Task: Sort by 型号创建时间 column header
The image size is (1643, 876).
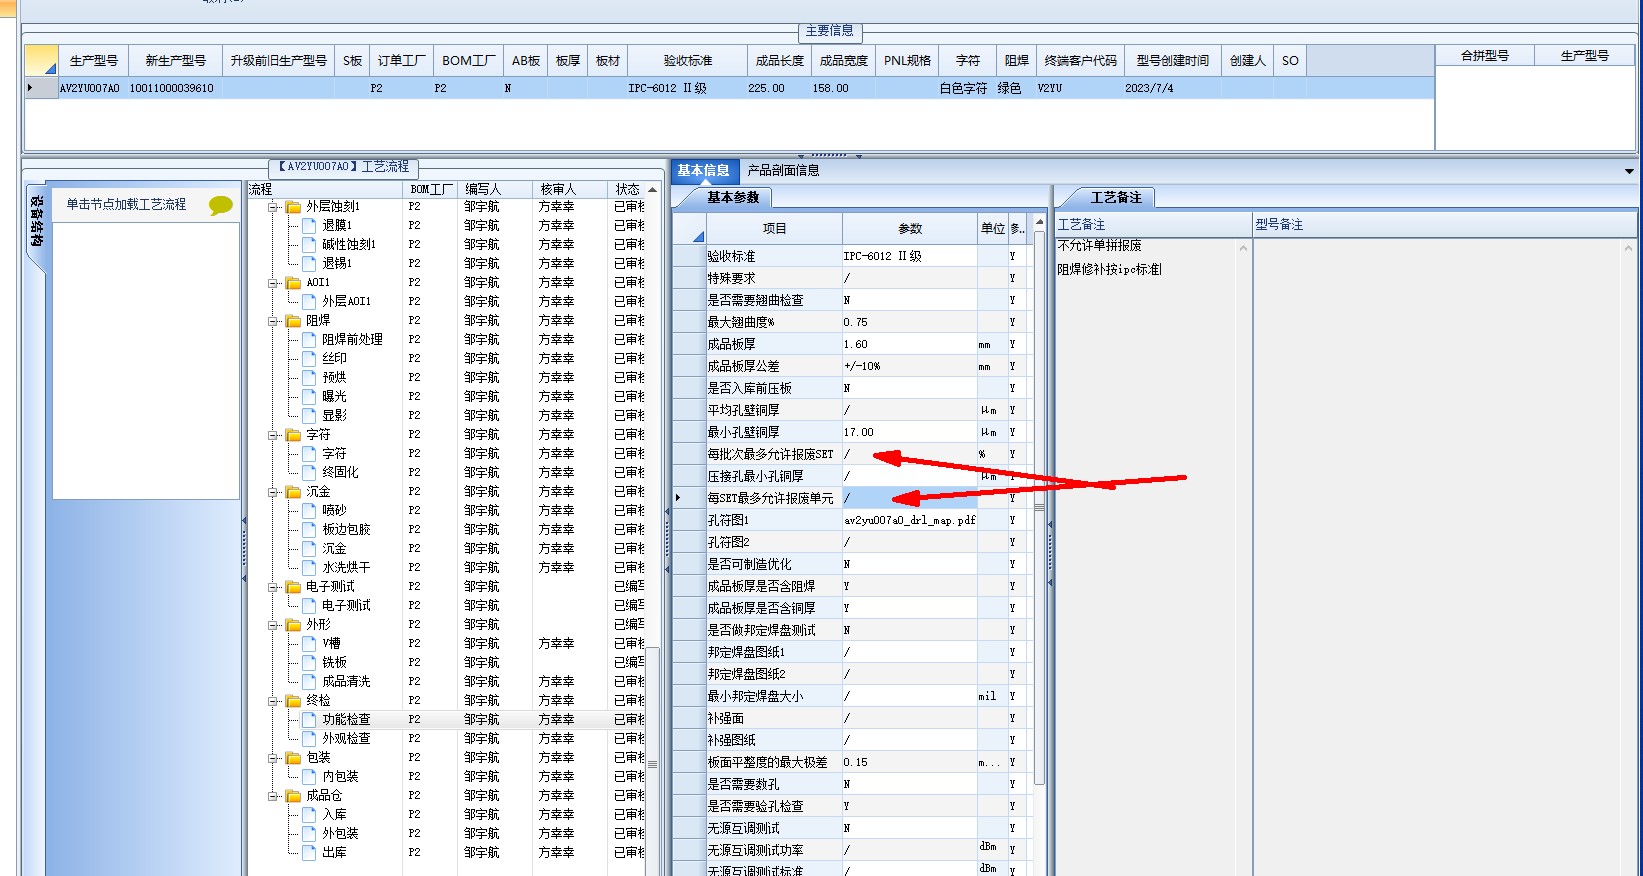Action: point(1172,61)
